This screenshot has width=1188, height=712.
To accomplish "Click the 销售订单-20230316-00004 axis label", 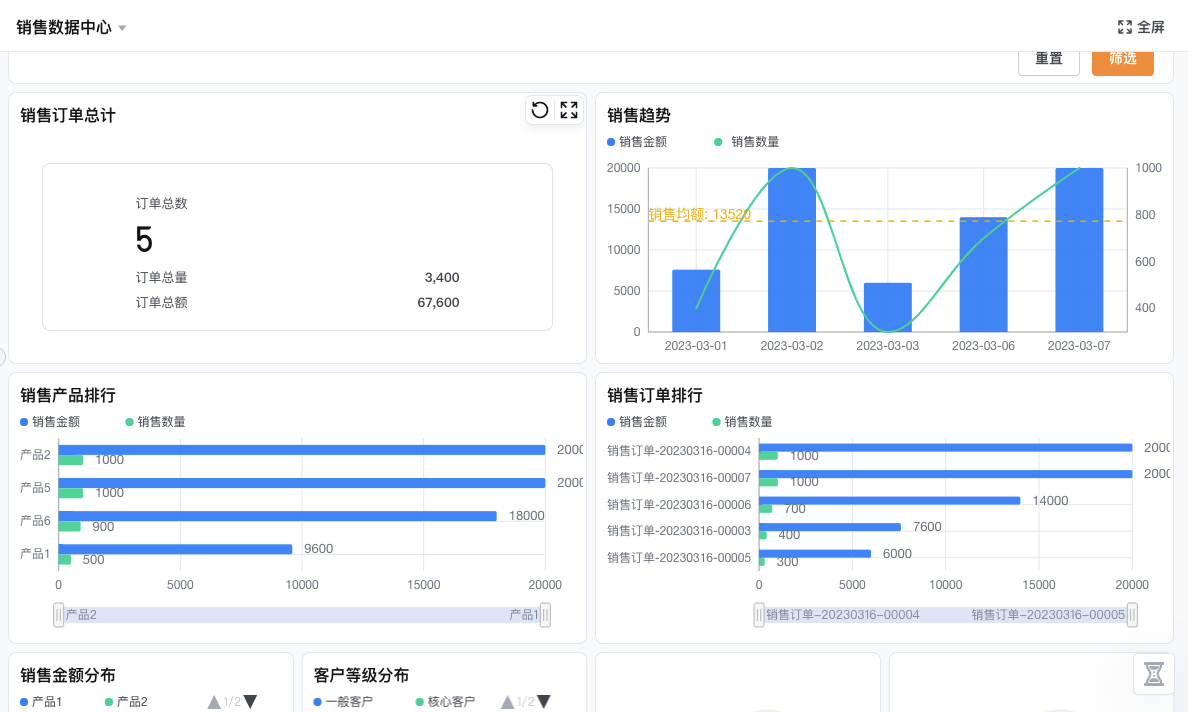I will click(x=679, y=451).
